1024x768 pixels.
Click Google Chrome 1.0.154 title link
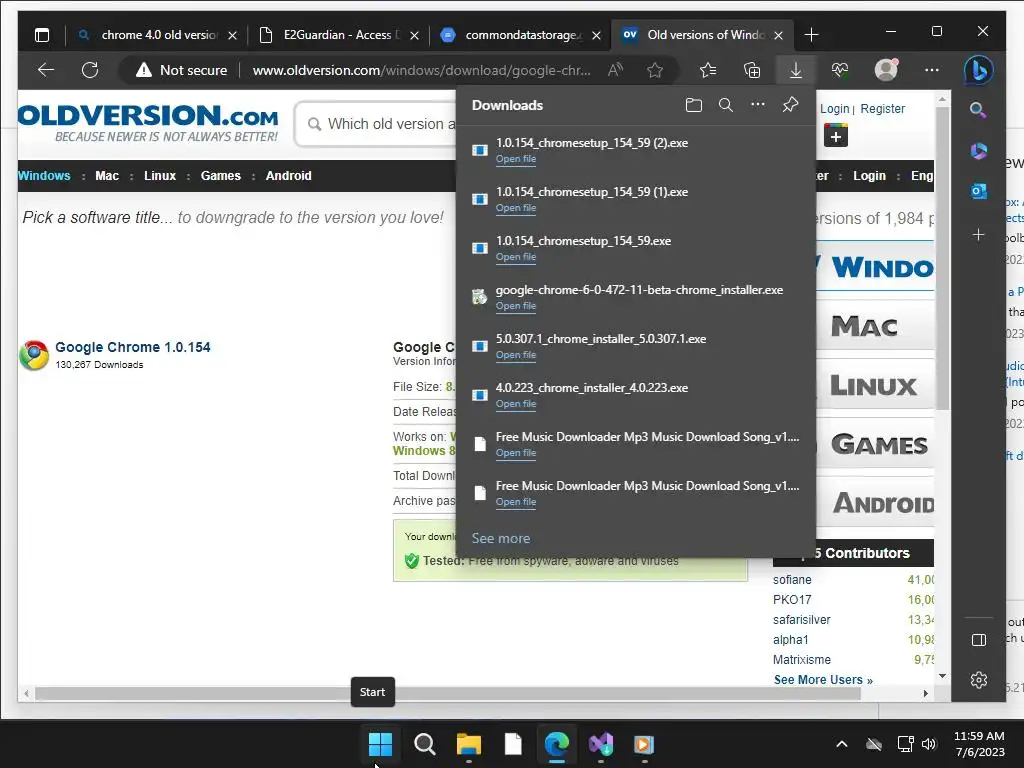click(133, 347)
